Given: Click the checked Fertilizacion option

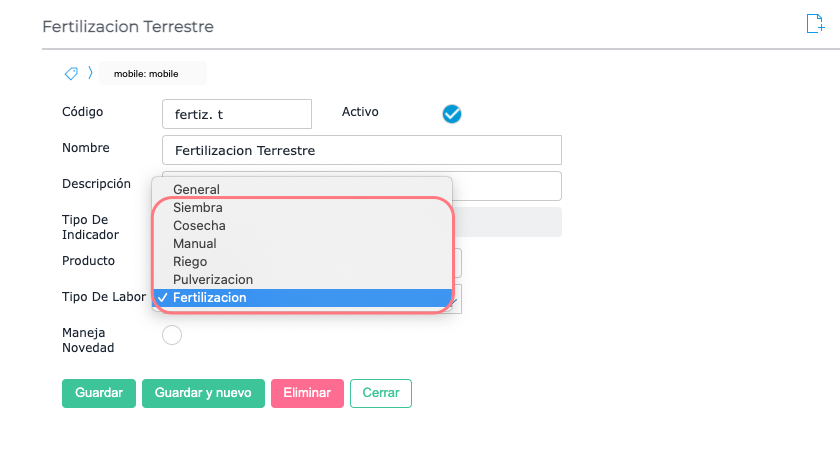Looking at the screenshot, I should [210, 298].
